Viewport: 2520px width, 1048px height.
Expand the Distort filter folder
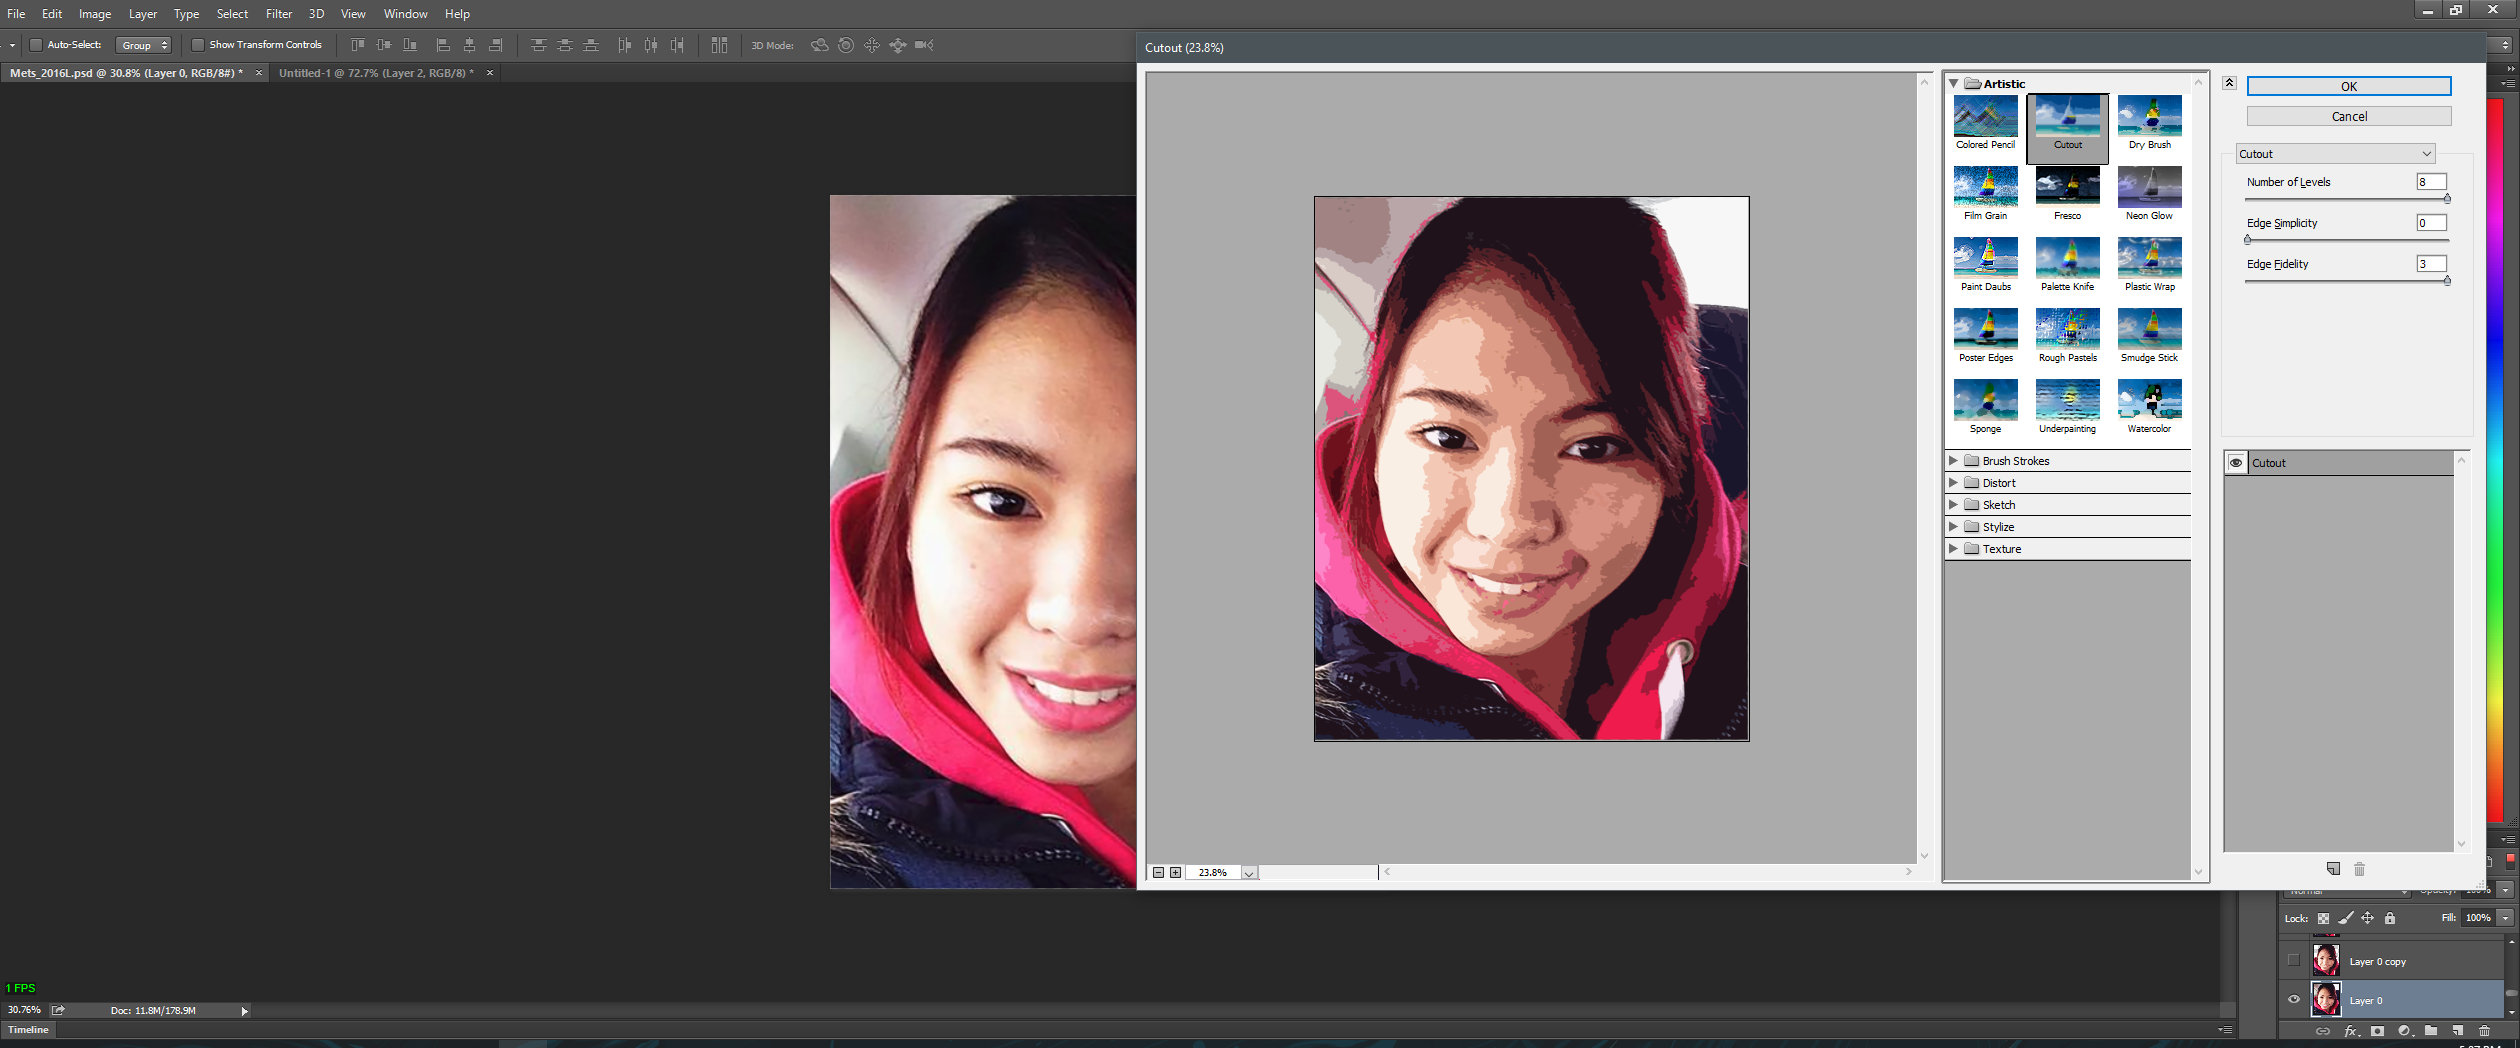[1953, 483]
